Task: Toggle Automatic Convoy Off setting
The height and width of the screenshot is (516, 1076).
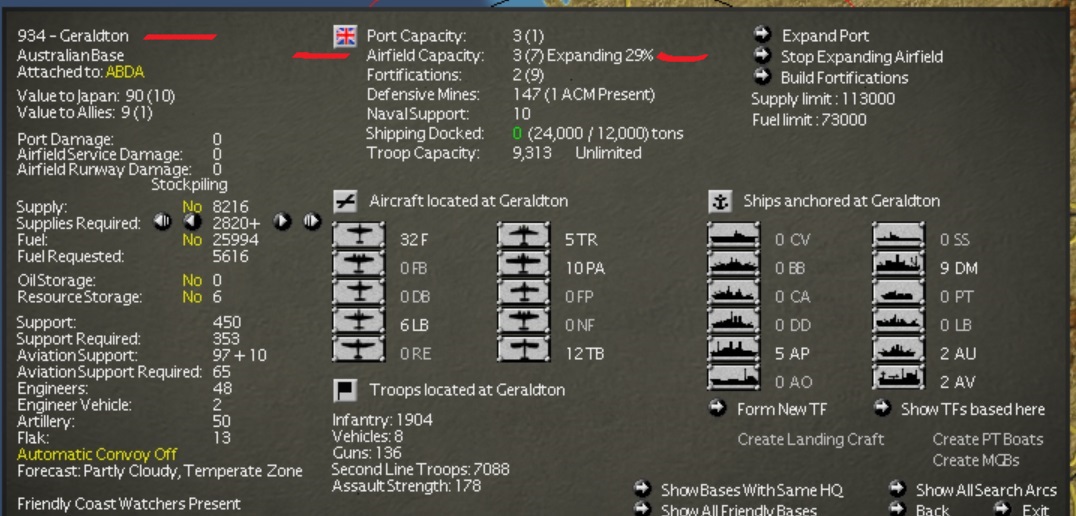Action: [x=97, y=454]
